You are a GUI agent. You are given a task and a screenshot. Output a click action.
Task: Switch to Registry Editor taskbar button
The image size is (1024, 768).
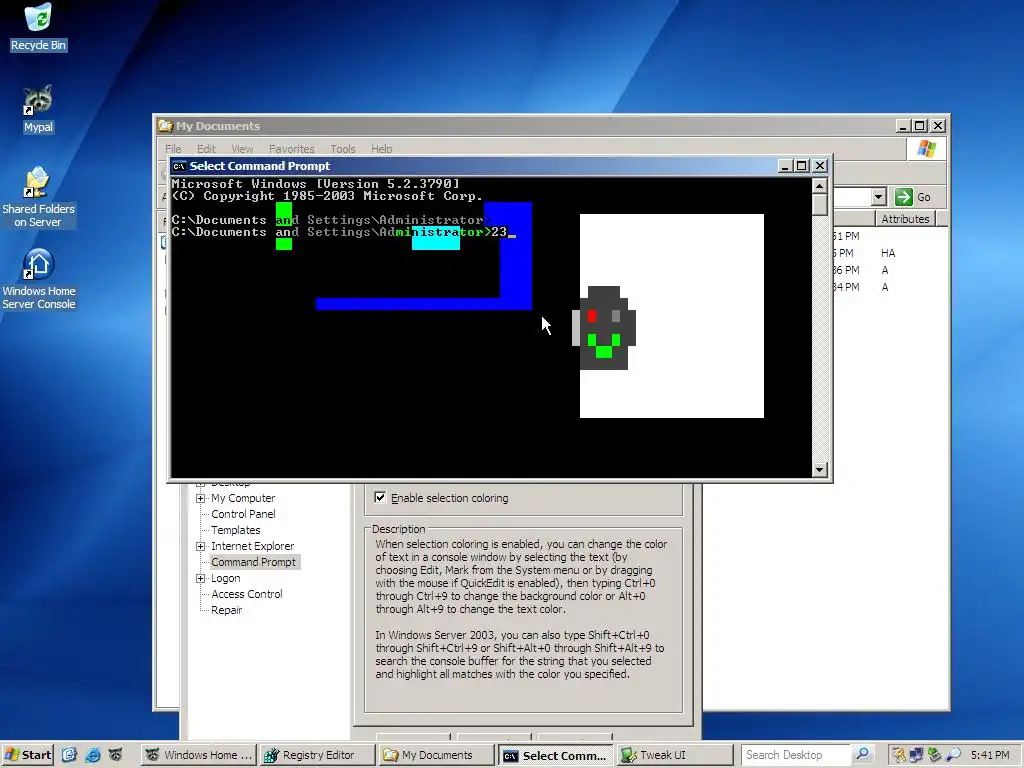[317, 755]
